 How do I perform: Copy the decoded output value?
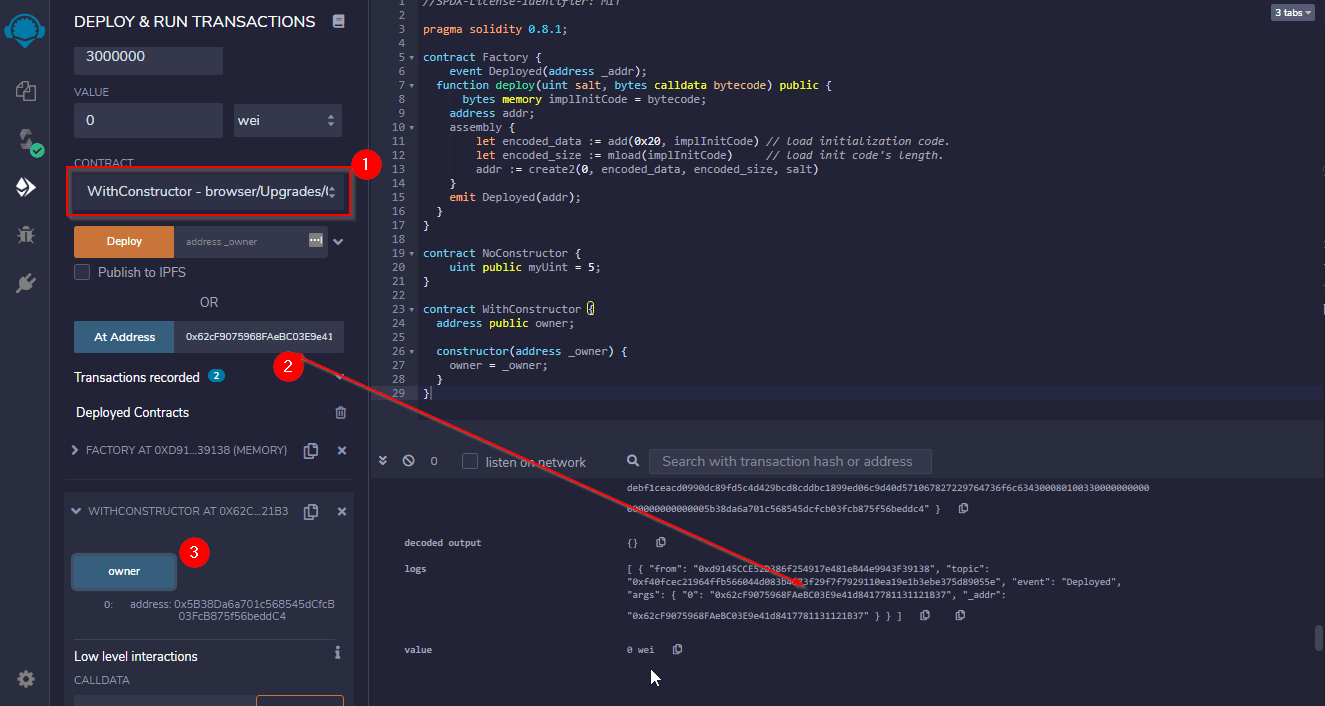pos(661,542)
